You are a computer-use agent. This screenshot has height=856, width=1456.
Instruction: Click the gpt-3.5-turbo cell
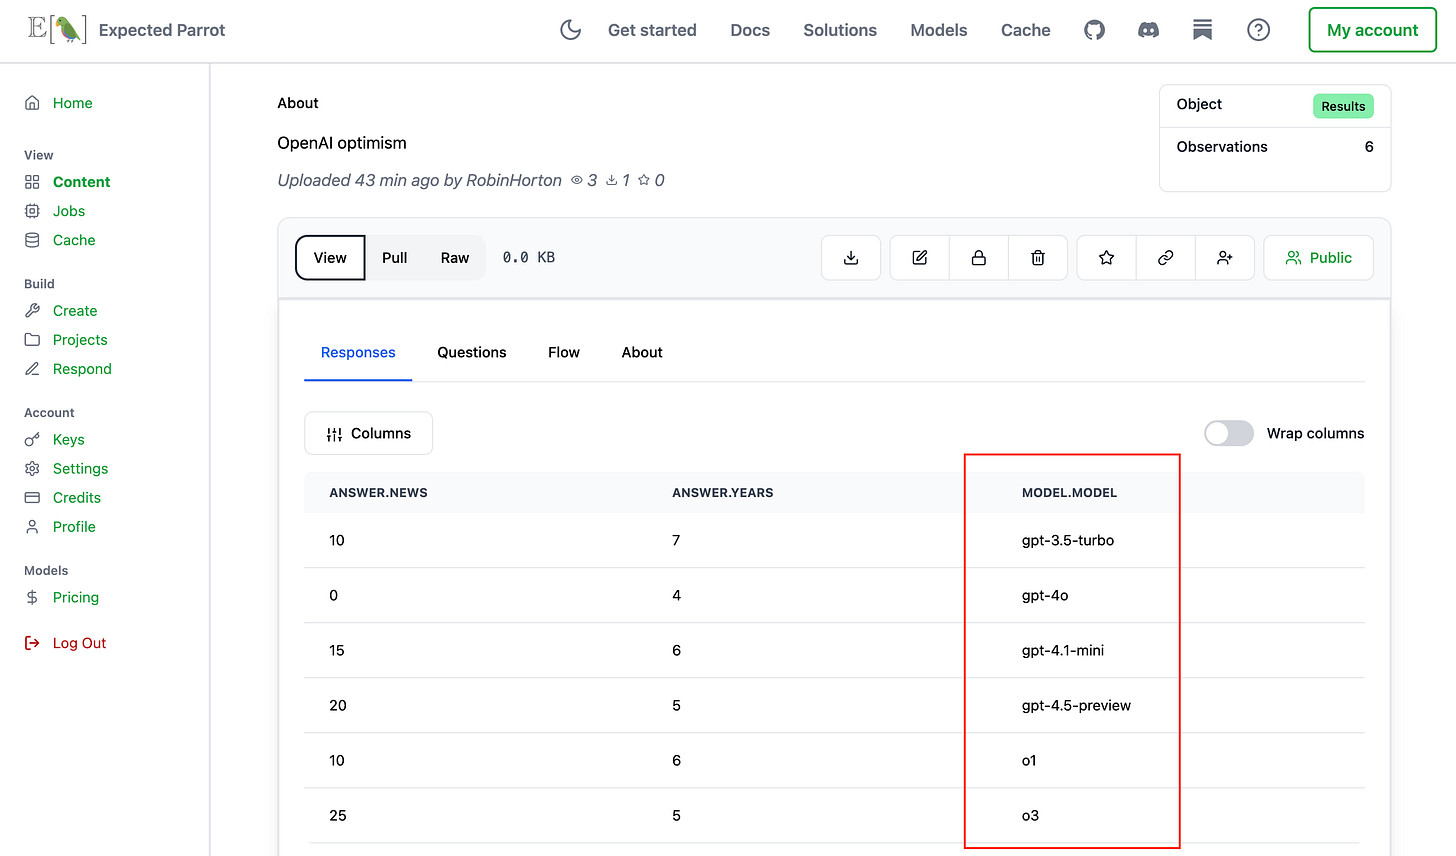point(1068,540)
